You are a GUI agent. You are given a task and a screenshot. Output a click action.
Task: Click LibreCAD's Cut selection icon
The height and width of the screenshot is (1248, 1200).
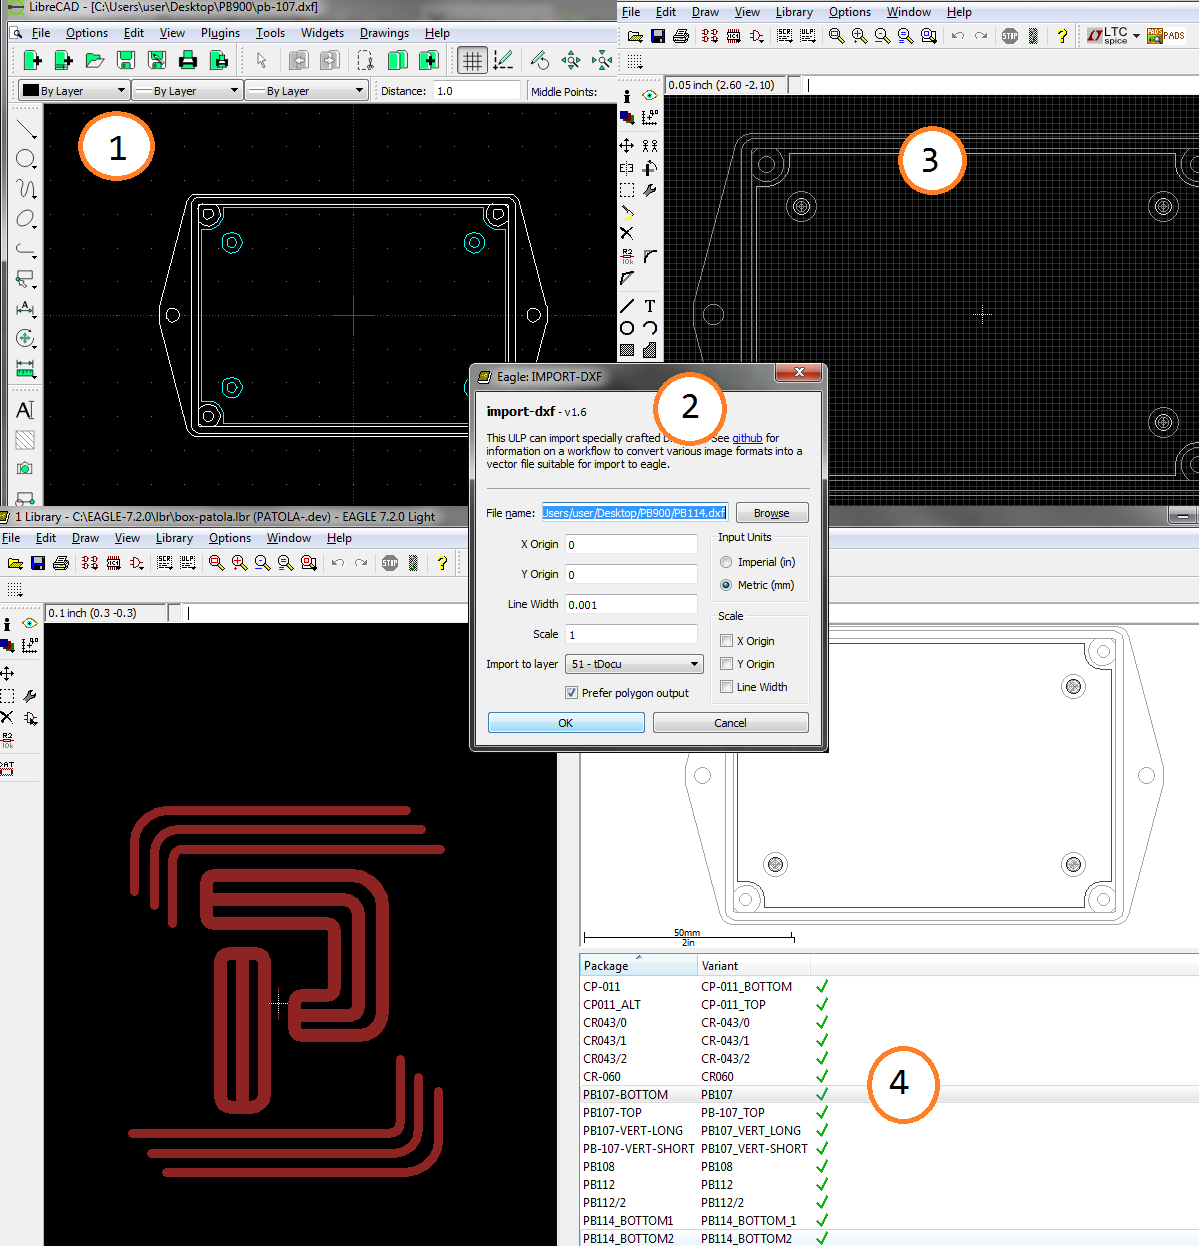[x=366, y=61]
